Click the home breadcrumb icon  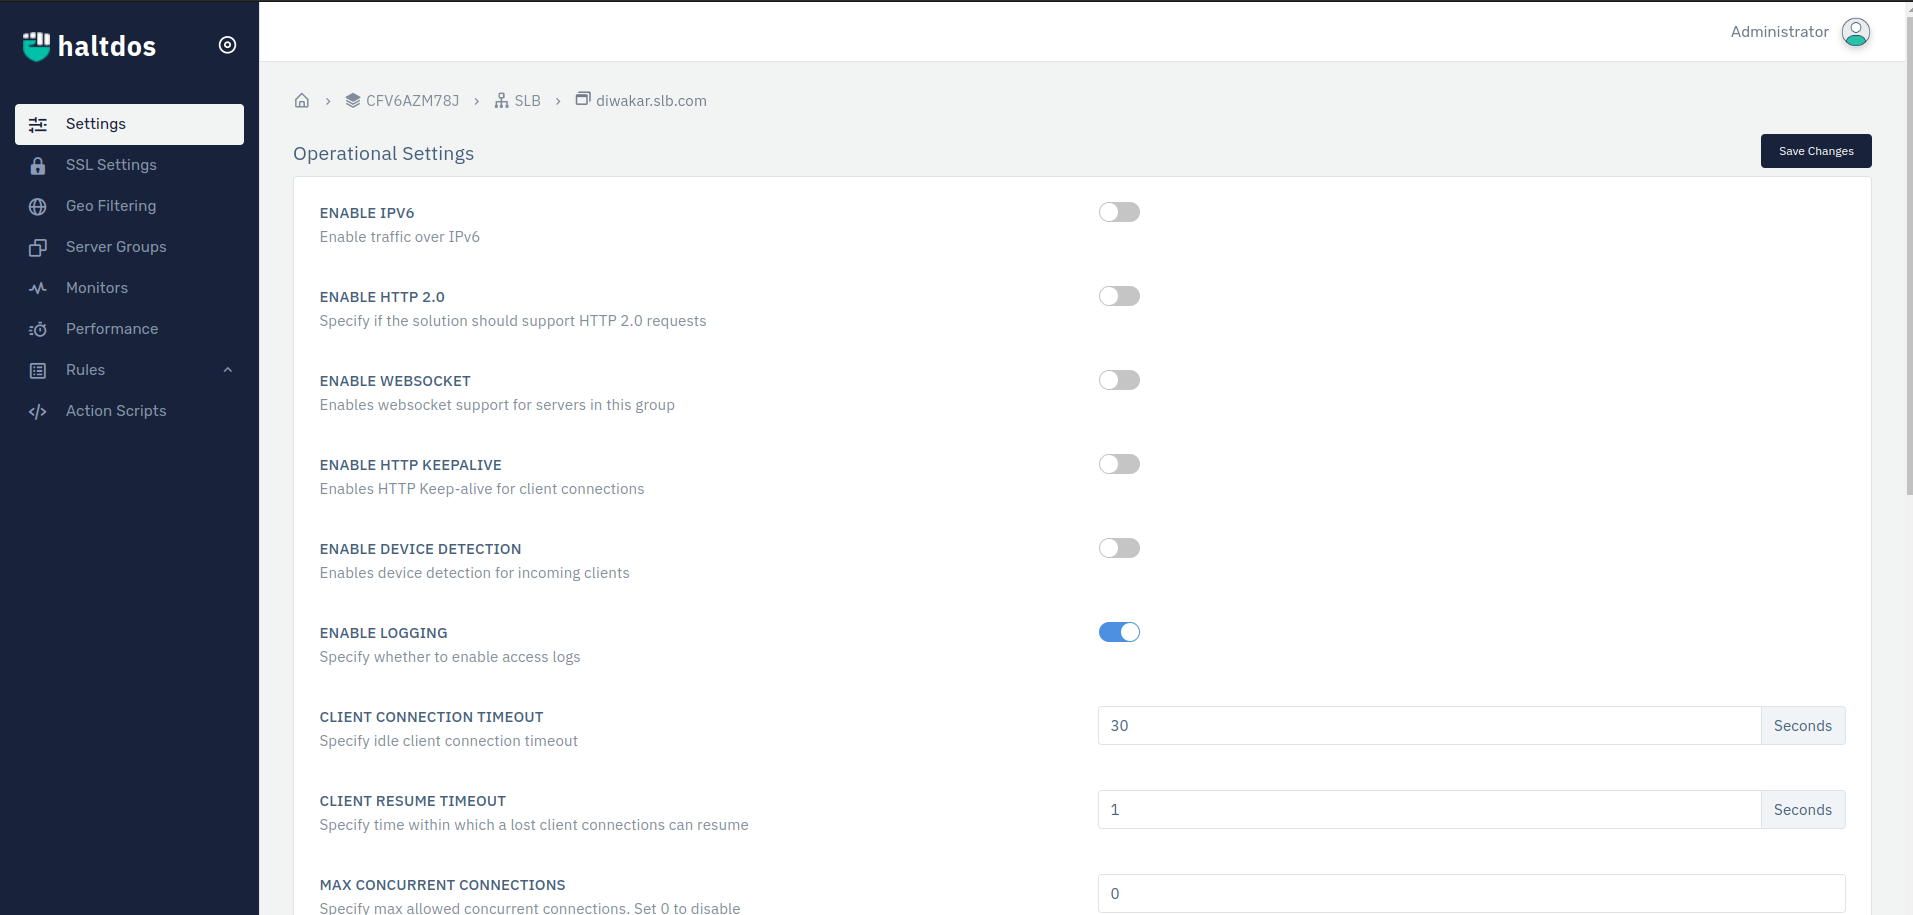302,101
